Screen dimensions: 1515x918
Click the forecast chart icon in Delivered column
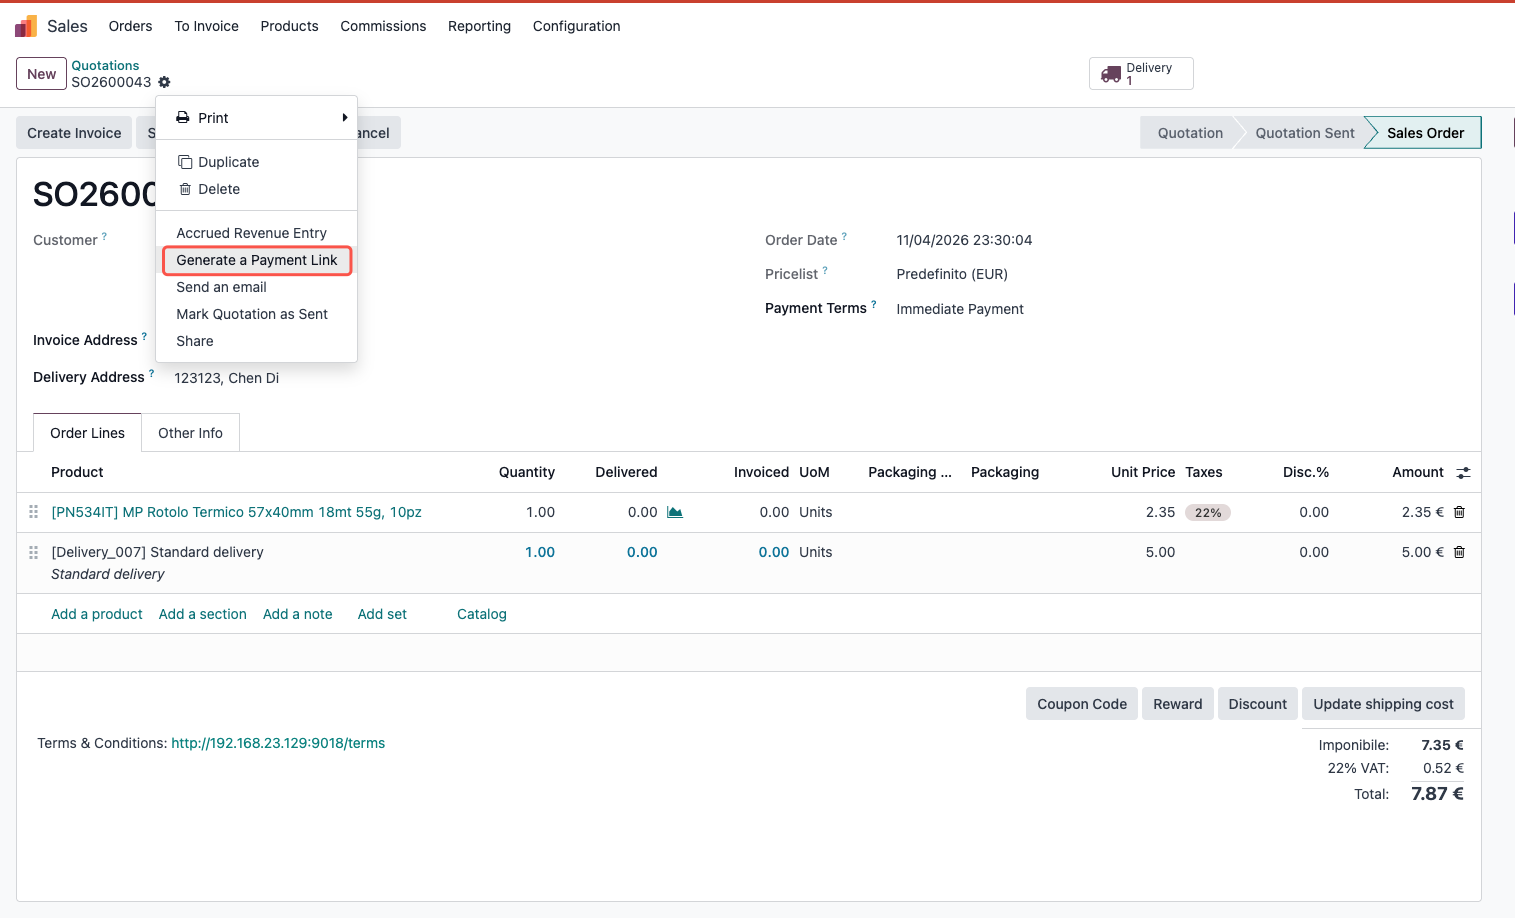675,512
